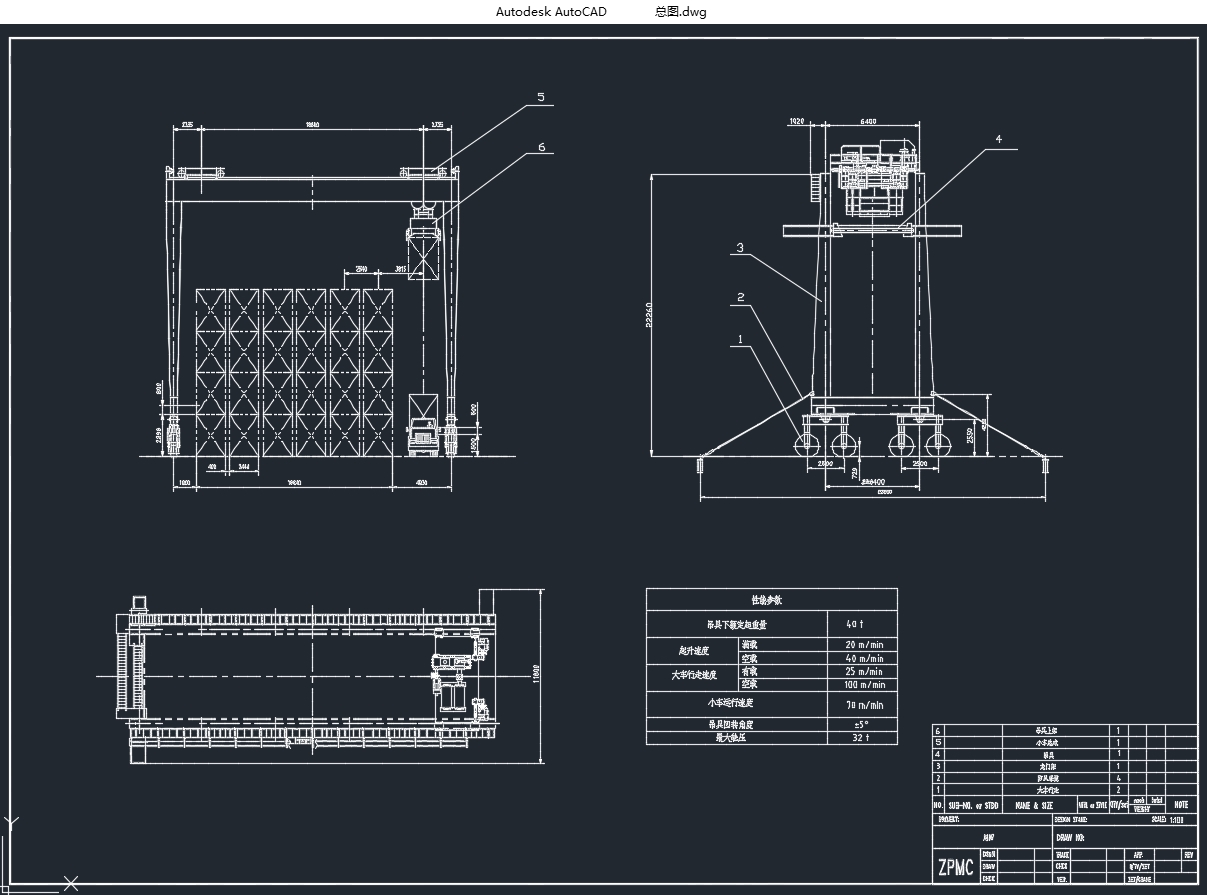Screen dimensions: 1207x895
Task: Select the trolley assembly in plan view
Action: coord(459,676)
